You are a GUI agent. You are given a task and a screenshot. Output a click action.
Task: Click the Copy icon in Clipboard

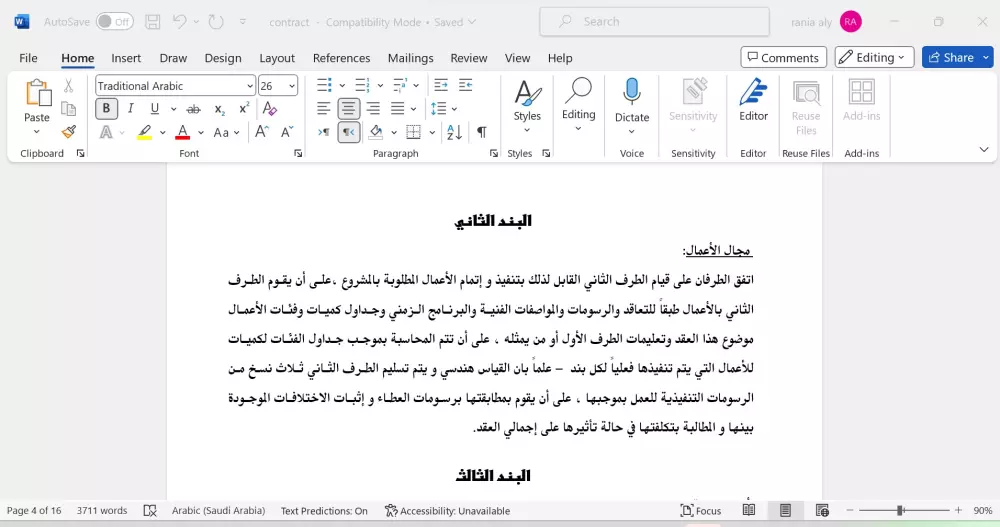(68, 109)
